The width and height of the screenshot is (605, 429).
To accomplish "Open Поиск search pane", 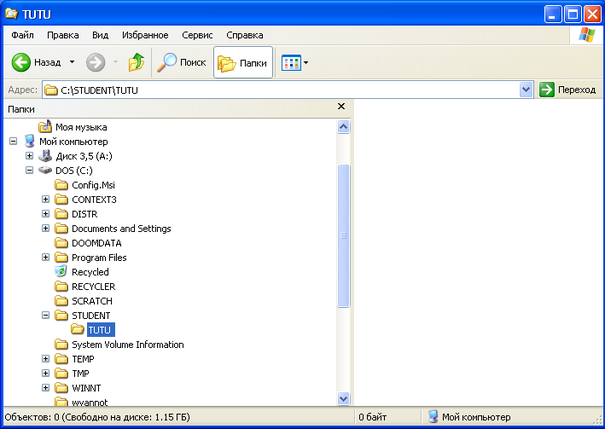I will [x=181, y=62].
